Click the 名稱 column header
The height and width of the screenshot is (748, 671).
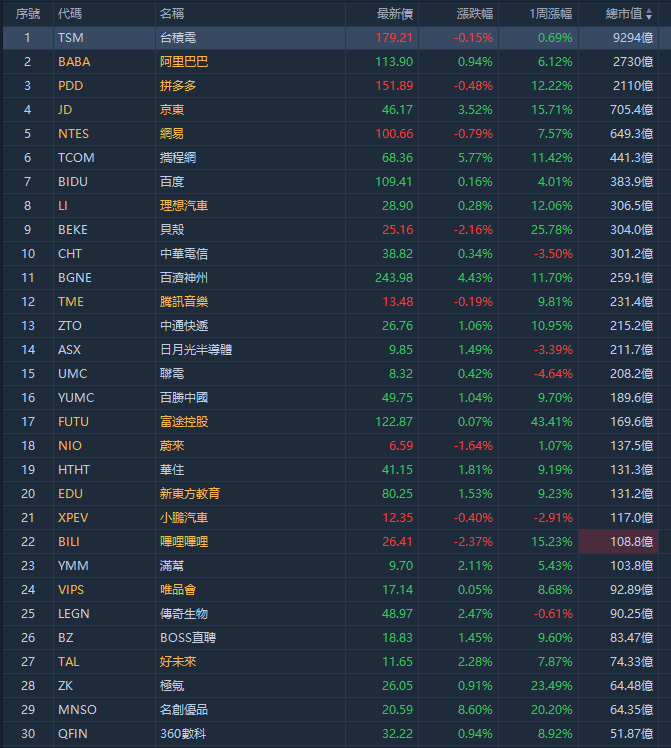point(172,14)
